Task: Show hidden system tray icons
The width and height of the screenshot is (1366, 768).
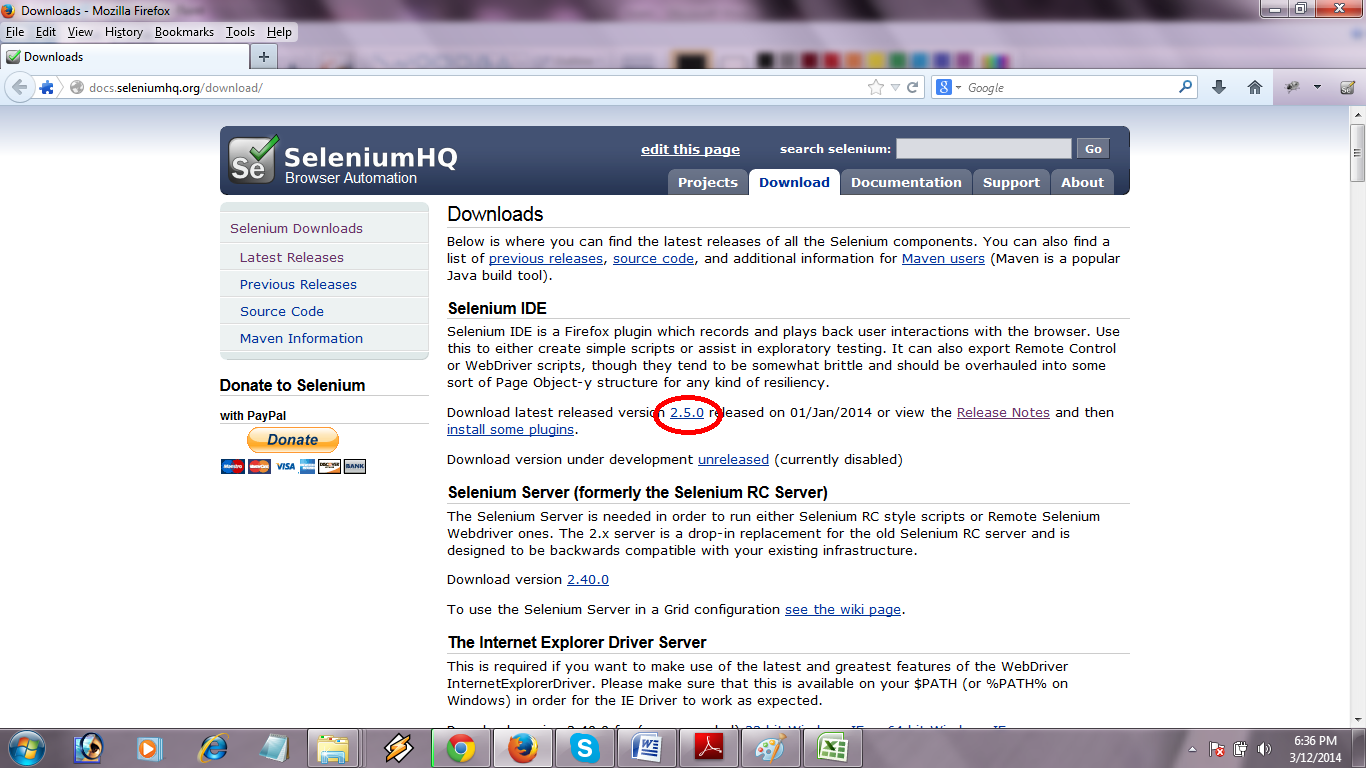Action: tap(1192, 748)
